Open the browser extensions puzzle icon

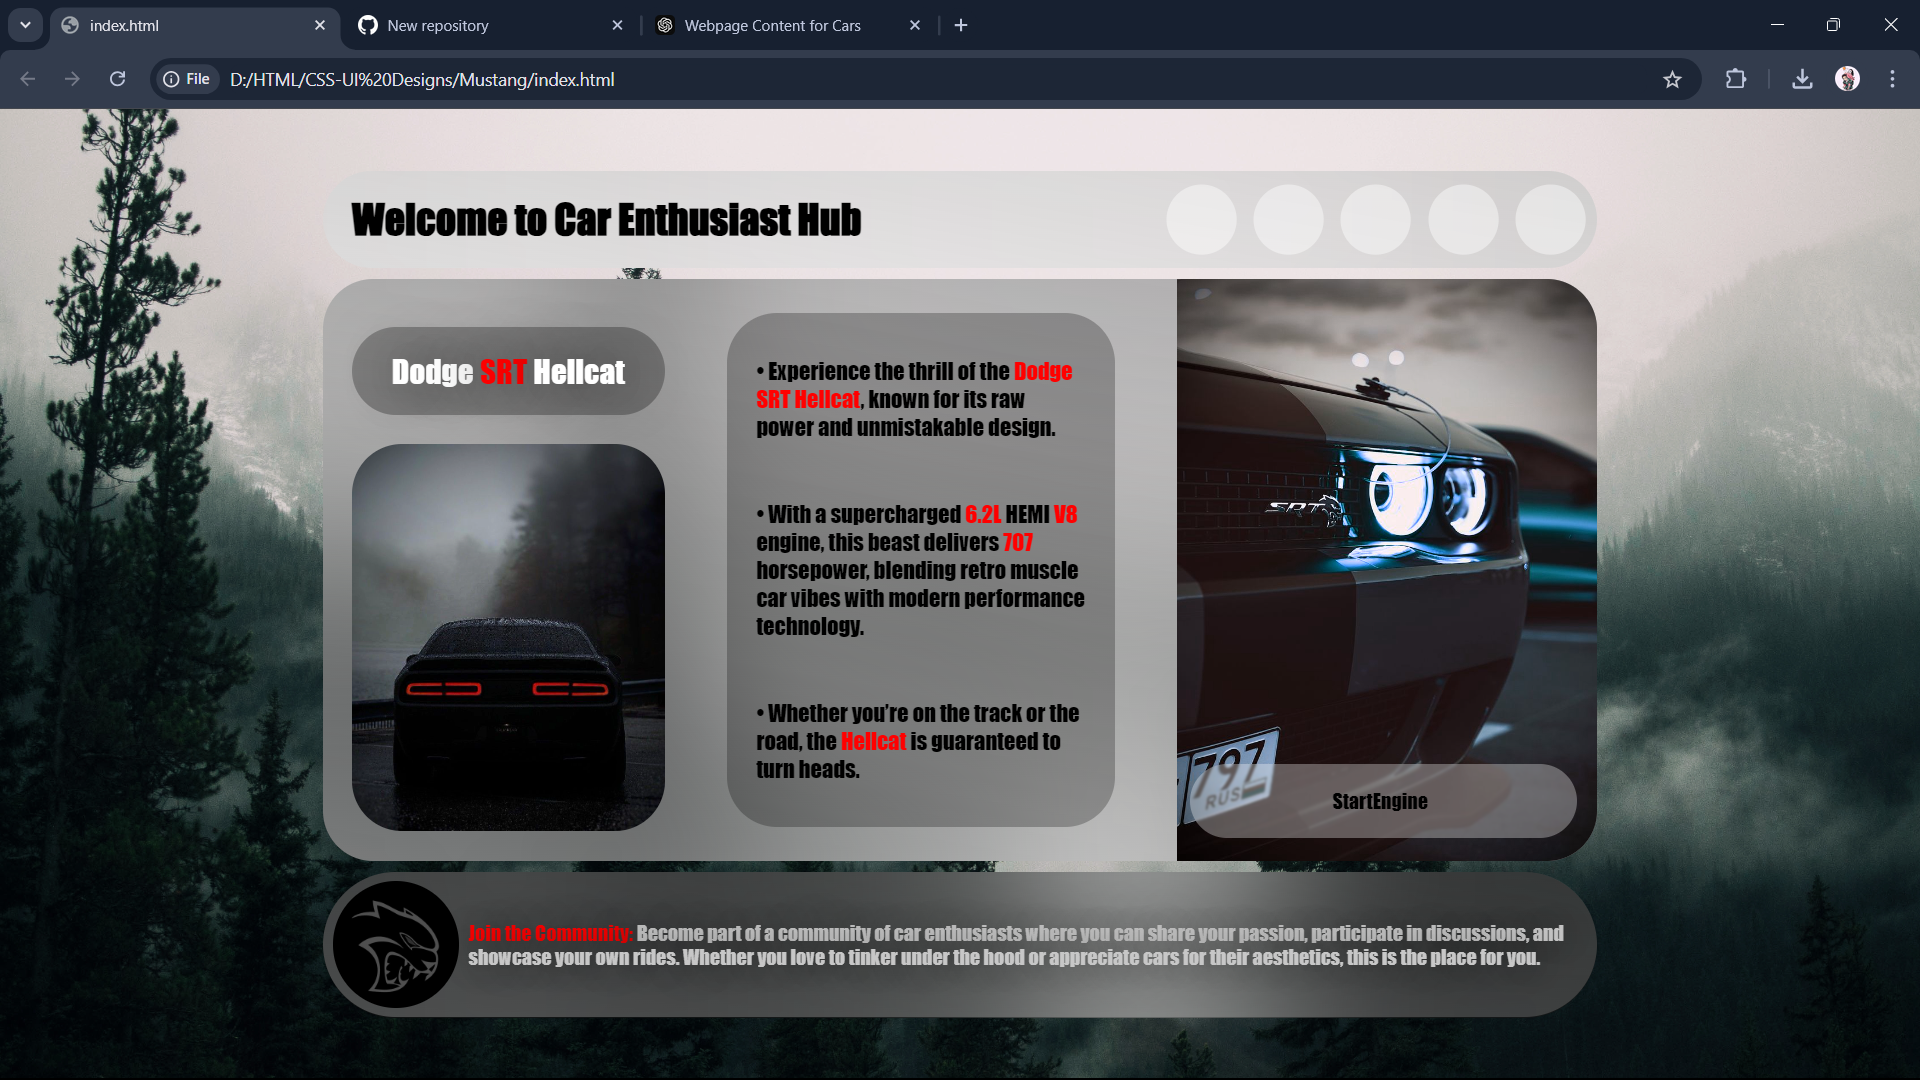click(1736, 79)
